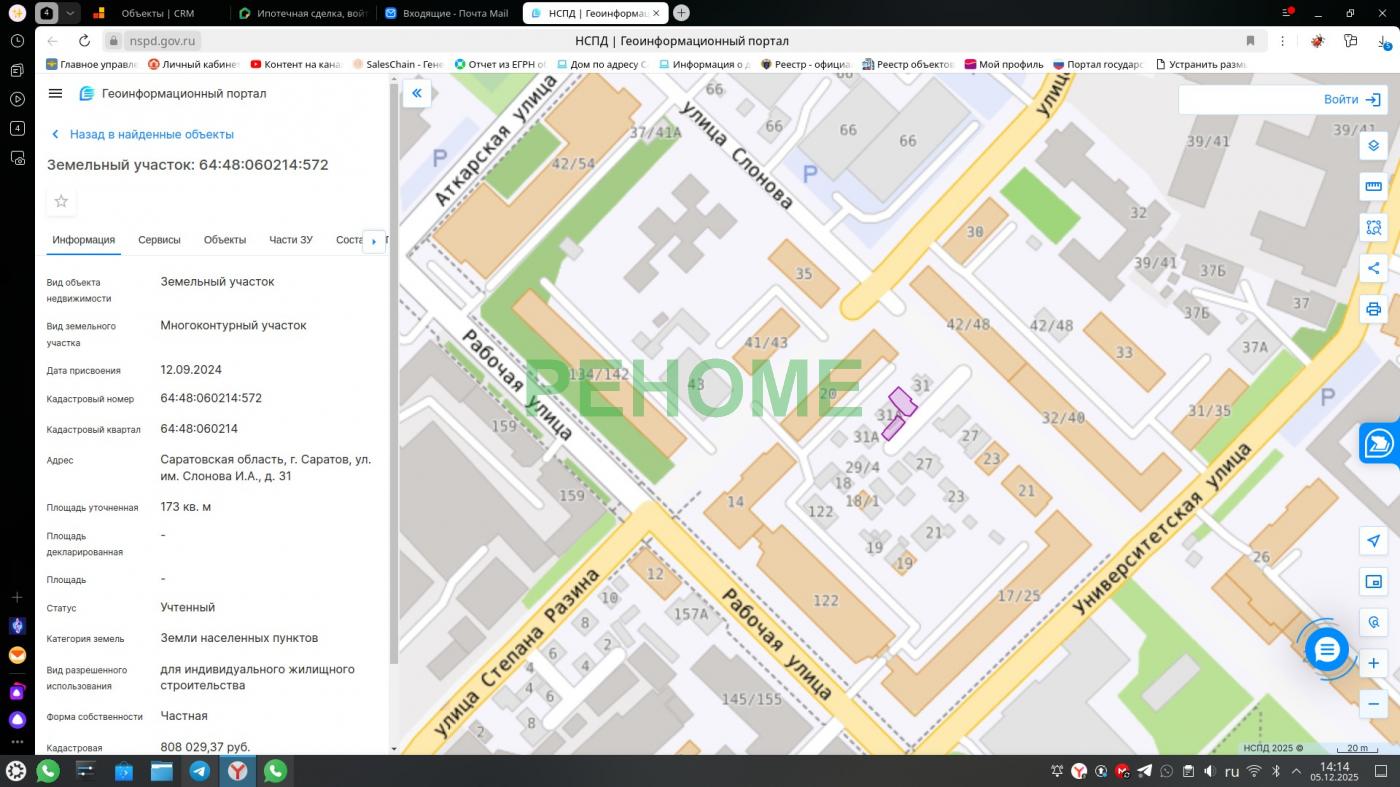Zoom in the map with plus
The image size is (1400, 787).
pos(1373,663)
